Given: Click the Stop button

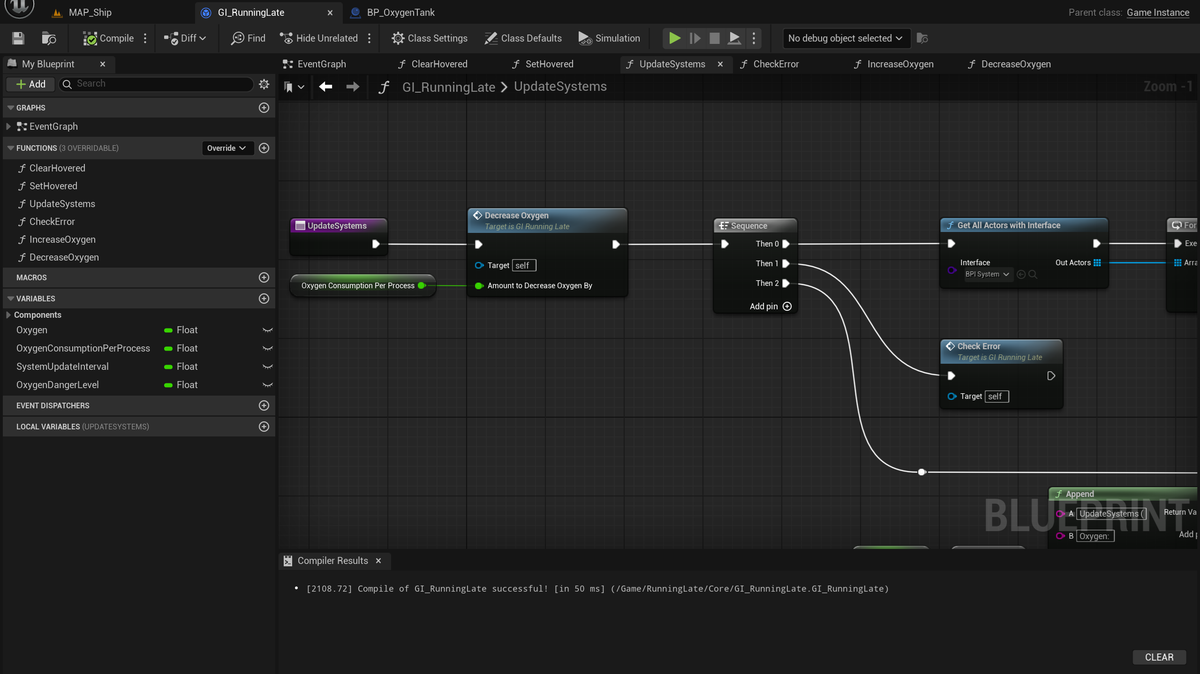Looking at the screenshot, I should (714, 38).
